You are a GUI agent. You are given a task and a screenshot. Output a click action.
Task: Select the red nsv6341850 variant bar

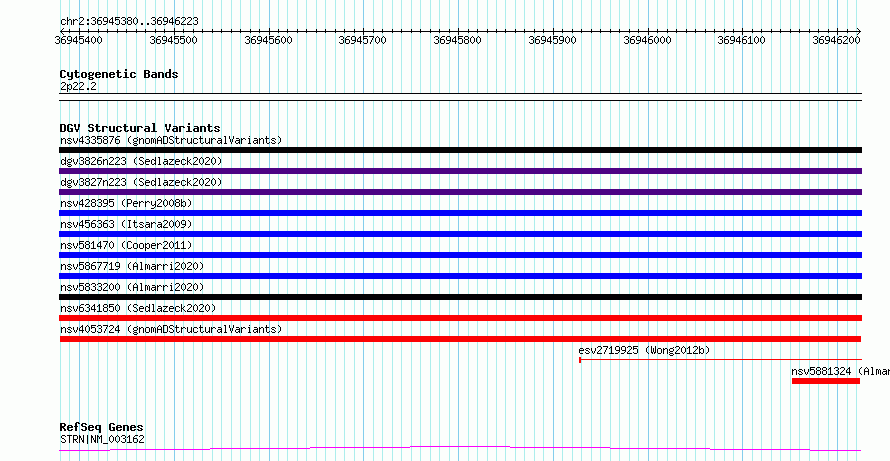point(460,318)
